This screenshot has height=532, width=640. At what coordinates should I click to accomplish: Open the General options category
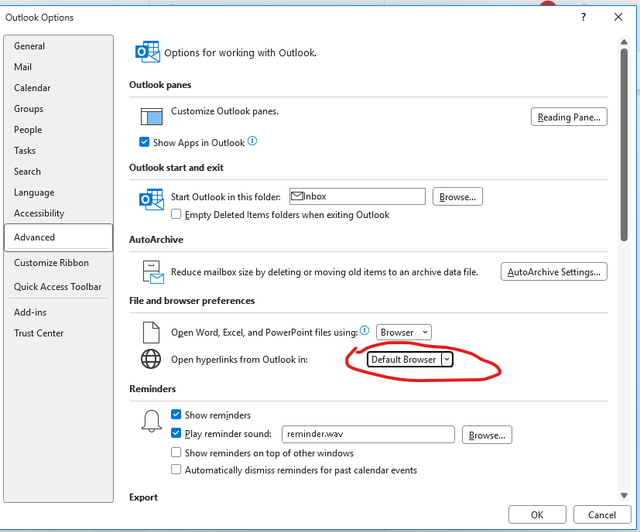[x=58, y=46]
